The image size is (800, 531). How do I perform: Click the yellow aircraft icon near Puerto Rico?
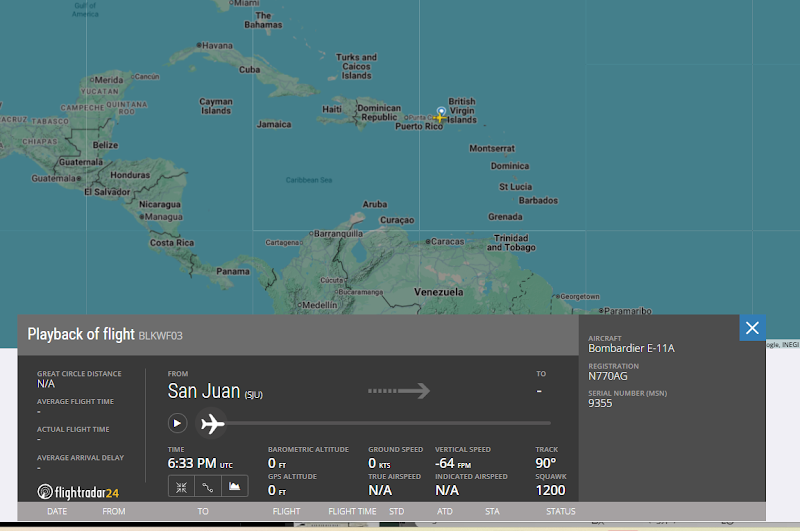click(x=440, y=117)
